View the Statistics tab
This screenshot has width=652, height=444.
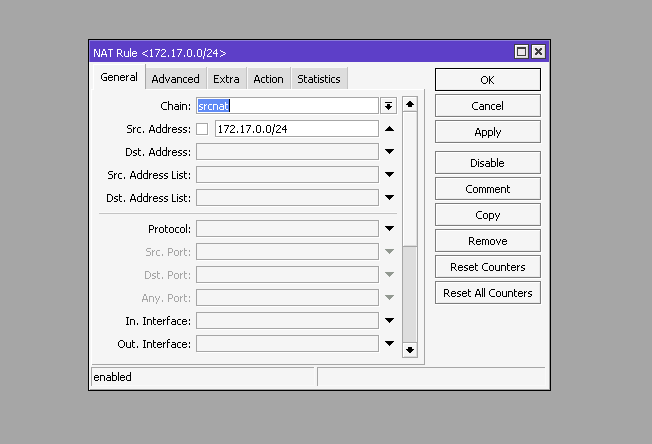[x=318, y=79]
